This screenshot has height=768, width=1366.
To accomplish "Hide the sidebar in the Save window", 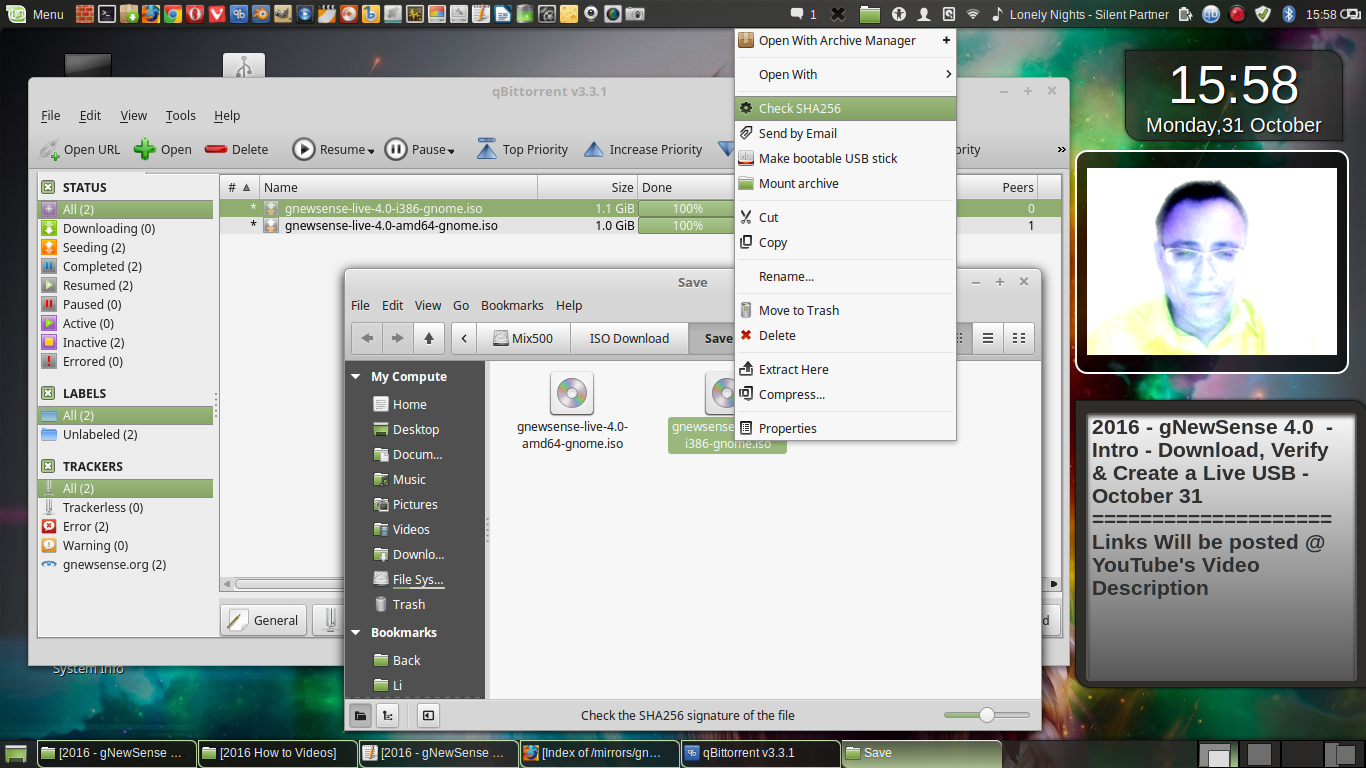I will (x=428, y=715).
